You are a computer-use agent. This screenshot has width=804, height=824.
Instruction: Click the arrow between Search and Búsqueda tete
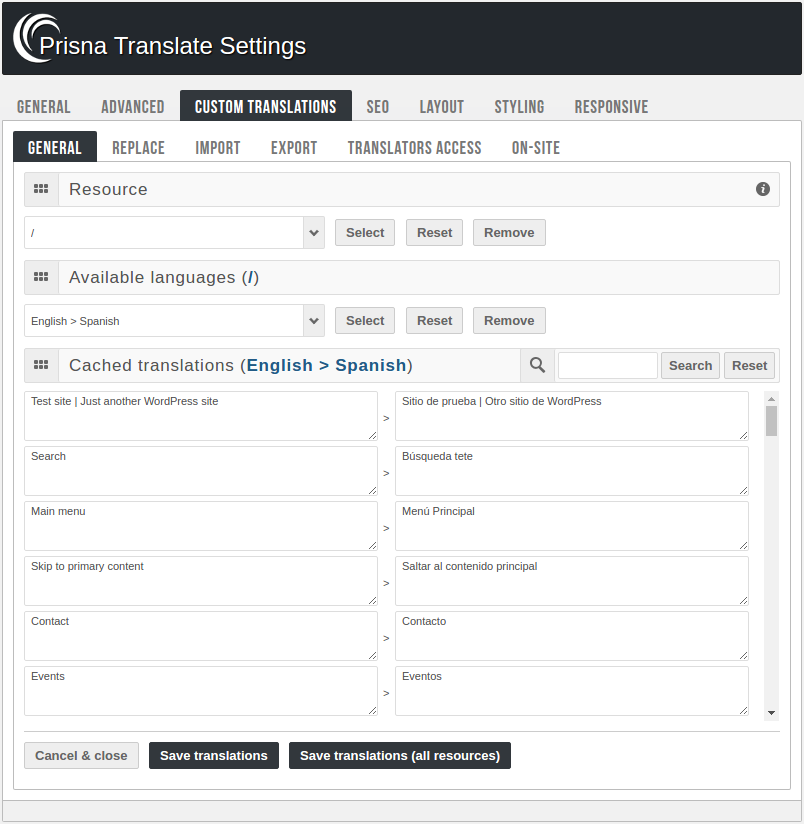coord(386,474)
